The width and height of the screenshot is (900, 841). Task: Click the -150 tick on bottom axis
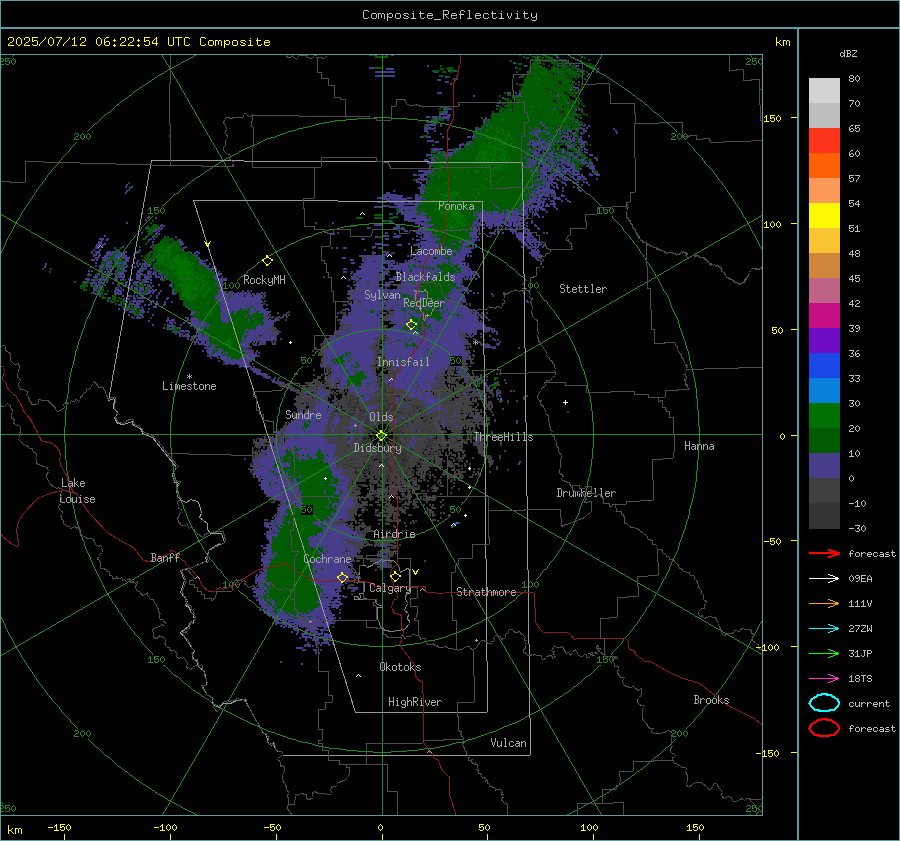pyautogui.click(x=59, y=827)
